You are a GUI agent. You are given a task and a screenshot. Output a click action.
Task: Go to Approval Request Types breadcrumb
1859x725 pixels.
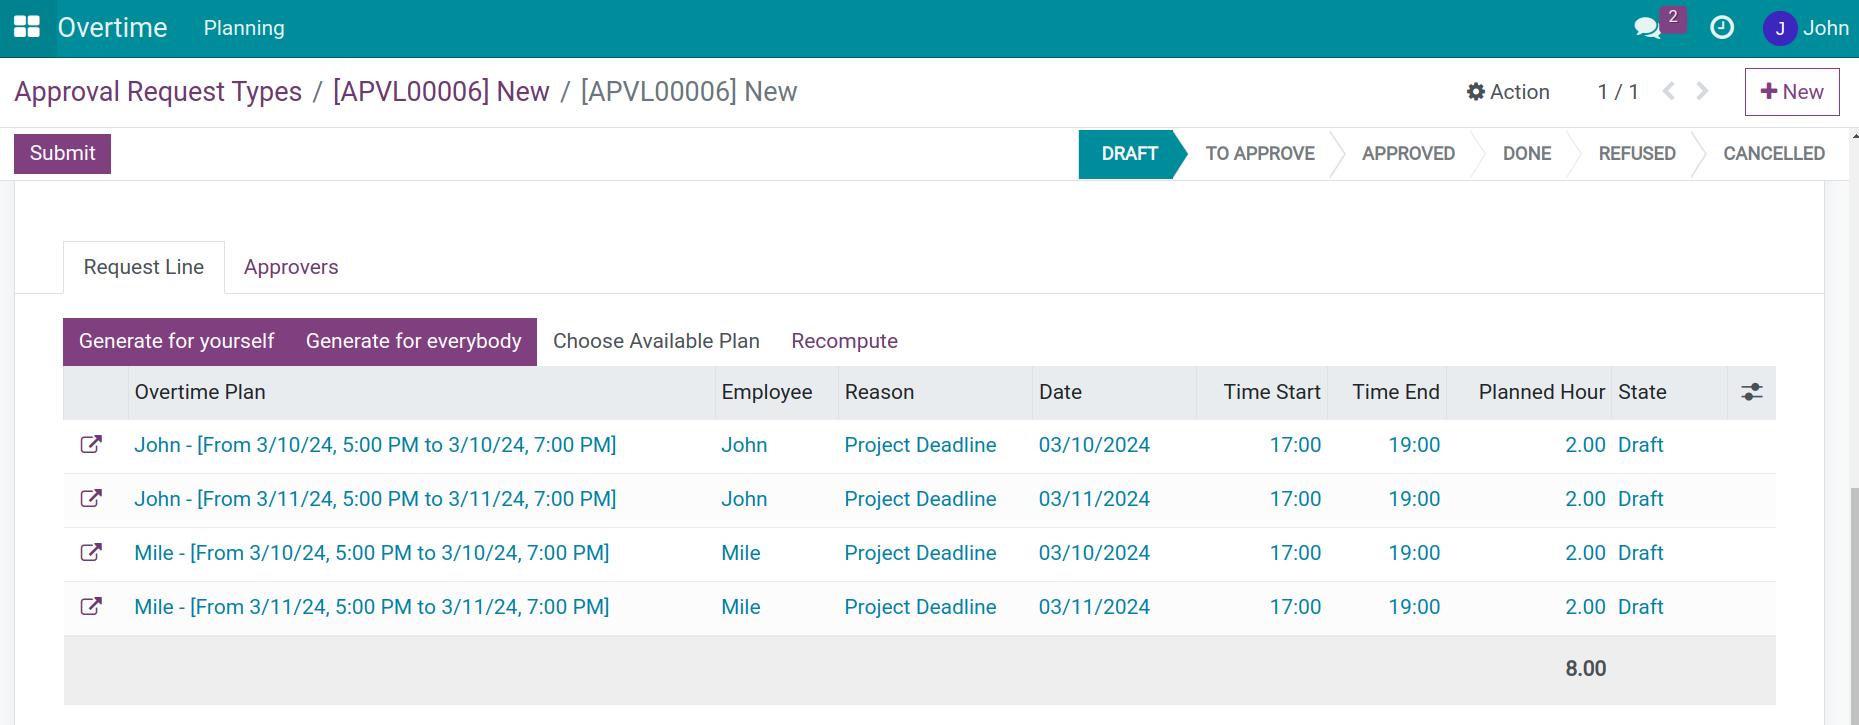(x=158, y=92)
